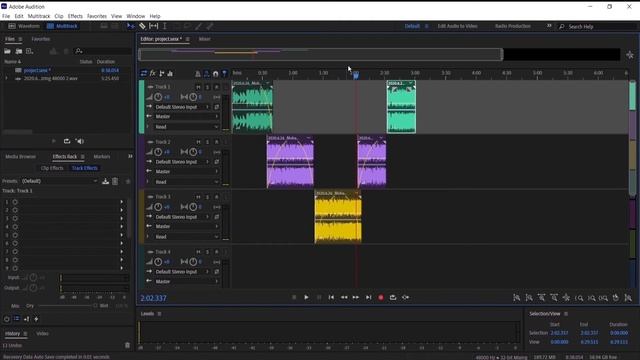Choose Edit Audio to Video workspace
The image size is (640, 360).
tap(457, 26)
